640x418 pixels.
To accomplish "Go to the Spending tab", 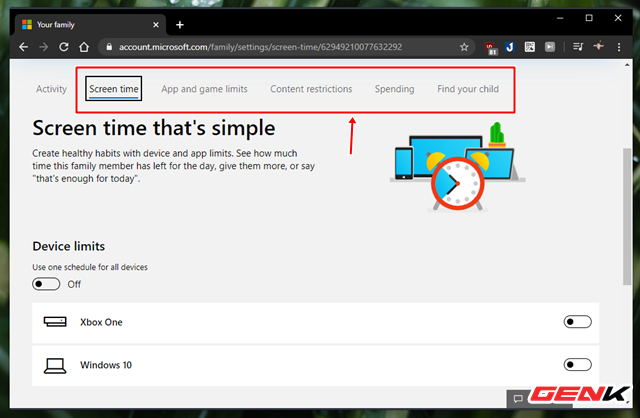I will [394, 89].
